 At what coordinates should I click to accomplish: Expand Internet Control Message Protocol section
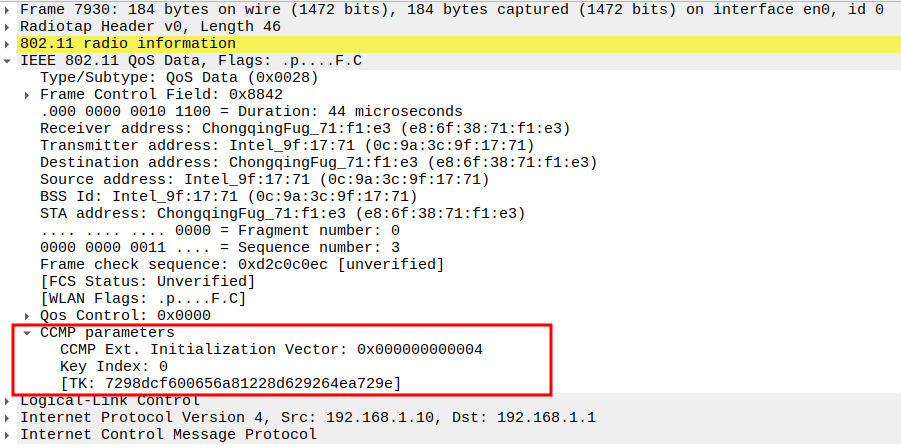point(8,435)
